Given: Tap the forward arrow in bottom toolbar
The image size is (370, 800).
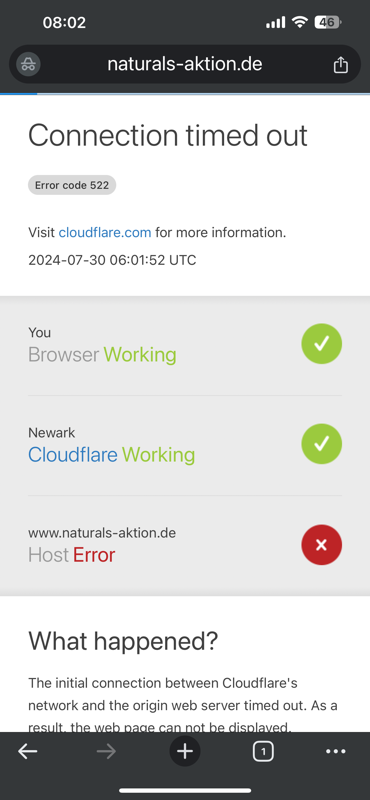Looking at the screenshot, I should 106,751.
